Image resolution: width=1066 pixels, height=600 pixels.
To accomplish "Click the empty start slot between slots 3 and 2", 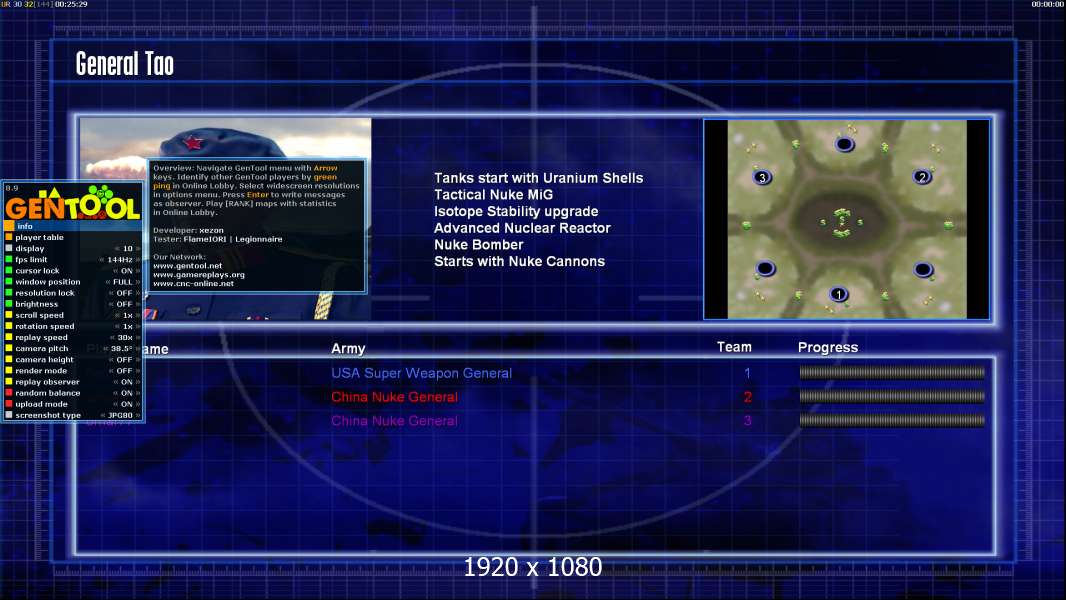I will (x=844, y=144).
